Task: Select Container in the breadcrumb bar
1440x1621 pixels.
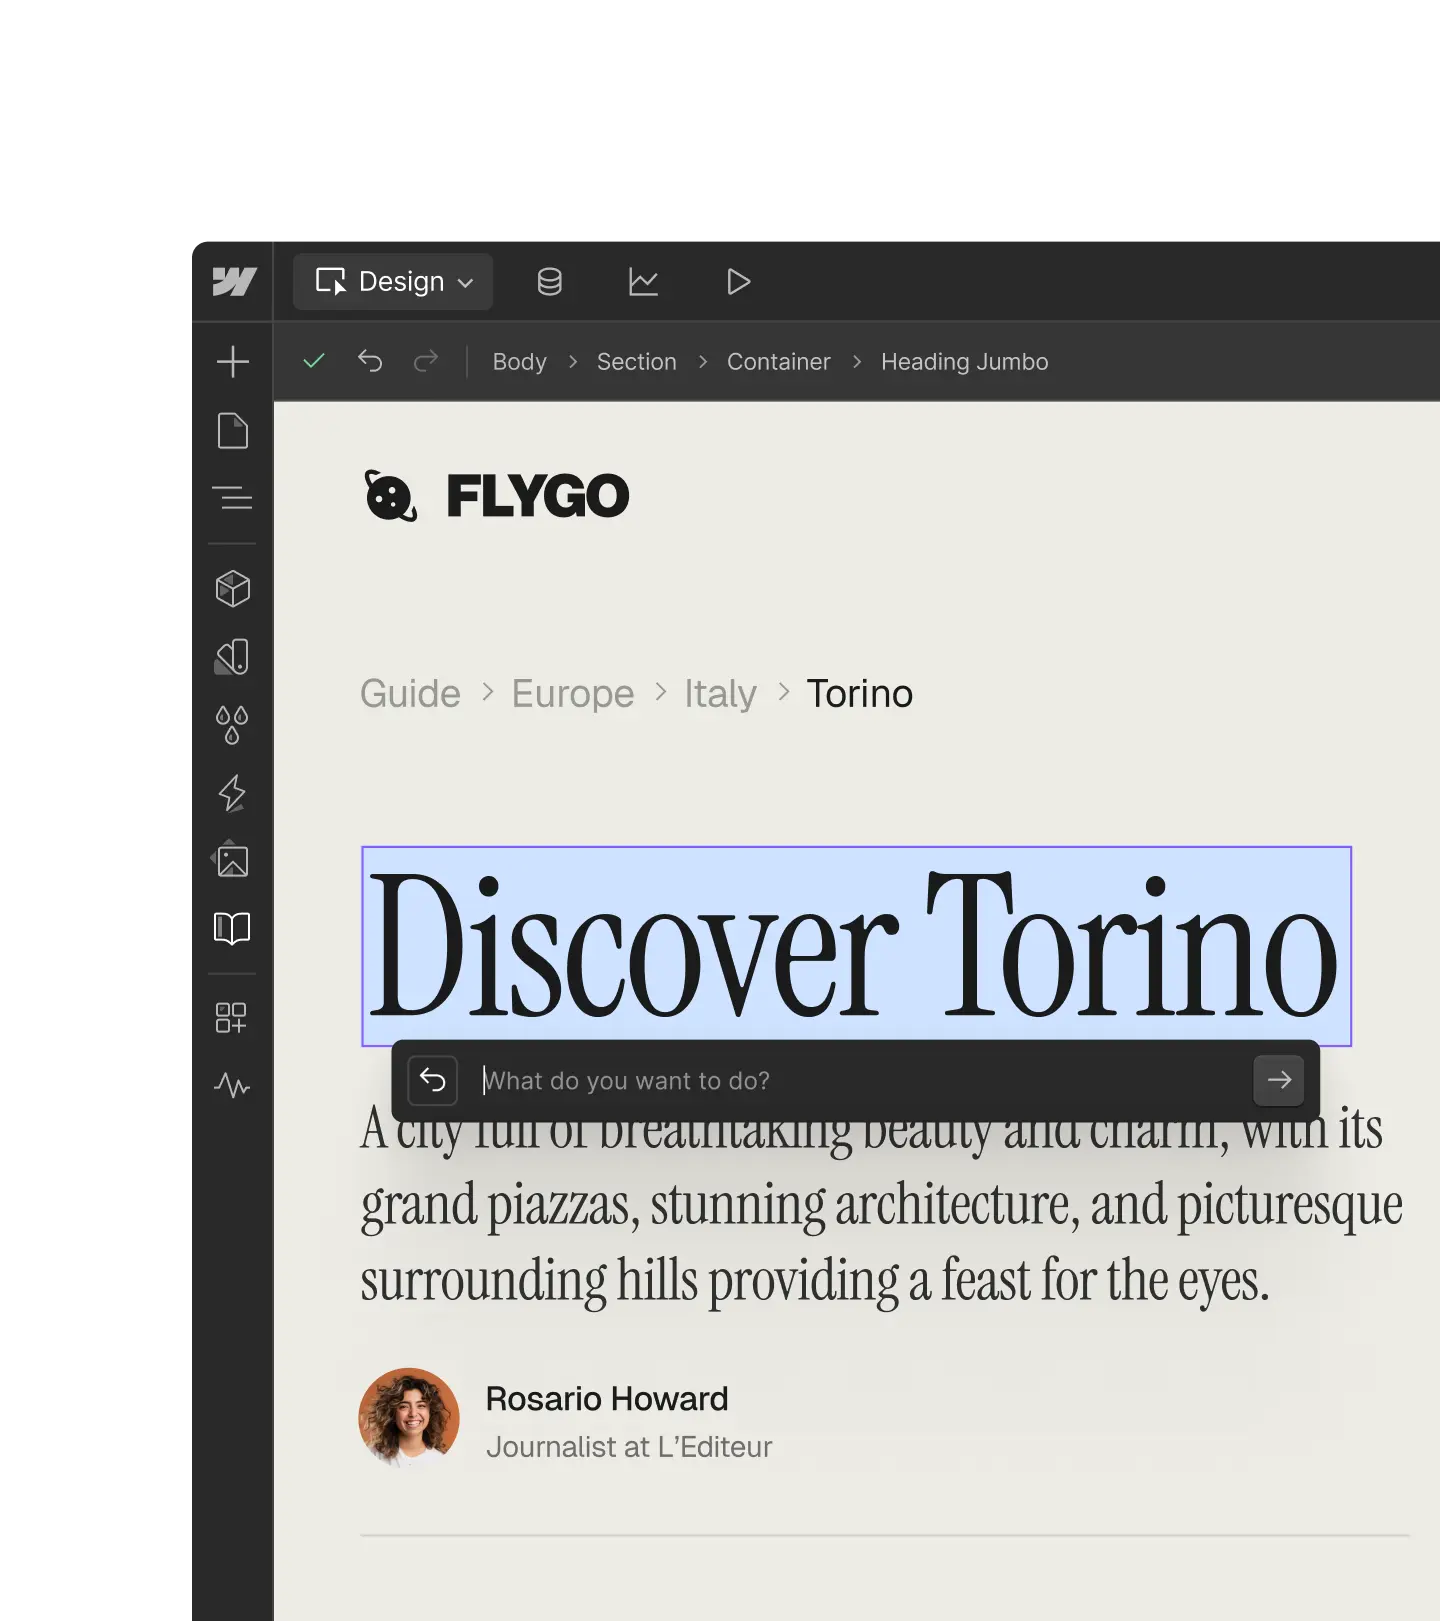Action: (778, 362)
